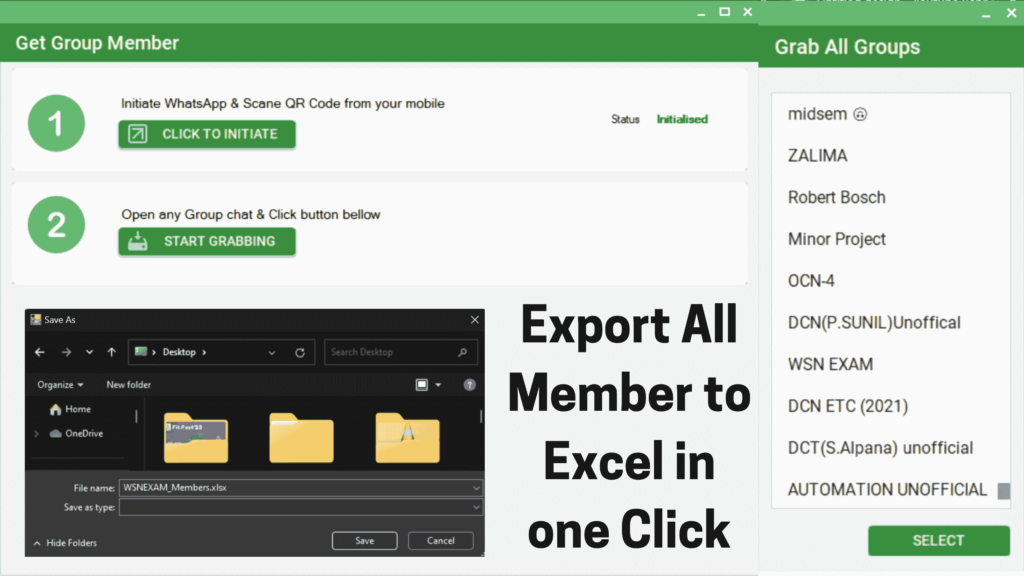Open the Home location in sidebar
This screenshot has width=1024, height=576.
pos(77,409)
